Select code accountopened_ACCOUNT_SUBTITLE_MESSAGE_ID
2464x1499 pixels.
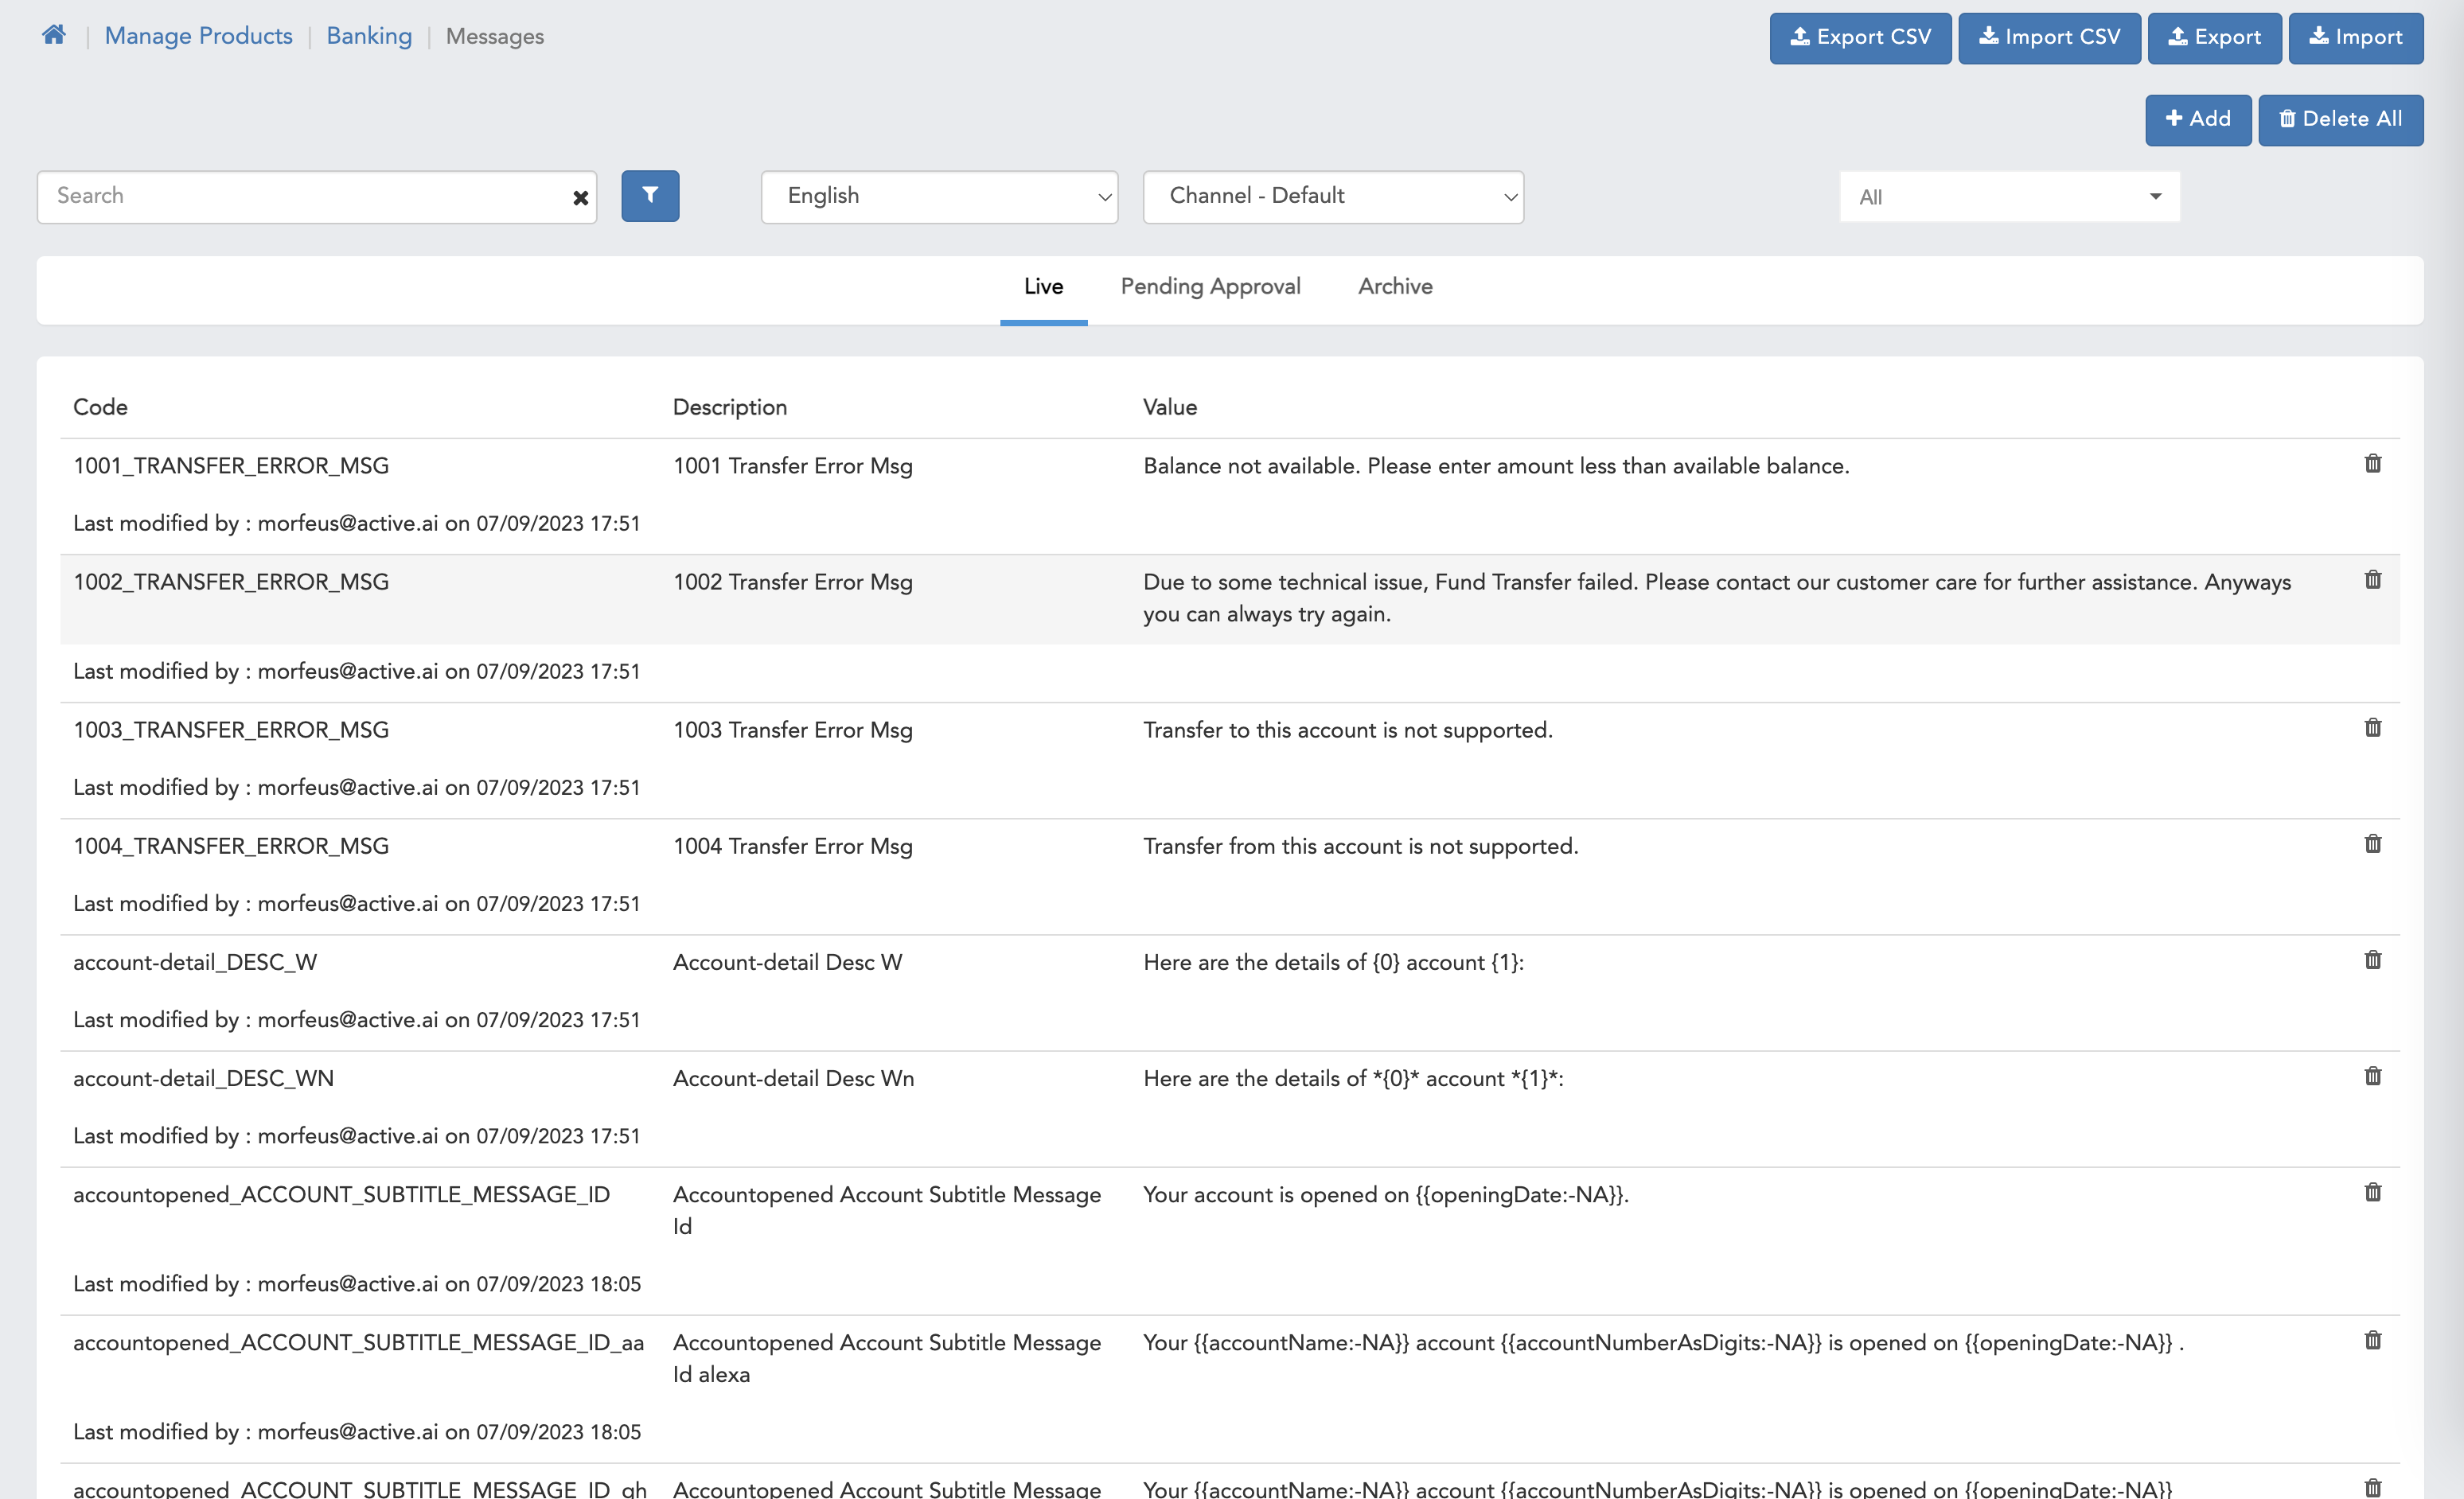click(x=341, y=1194)
